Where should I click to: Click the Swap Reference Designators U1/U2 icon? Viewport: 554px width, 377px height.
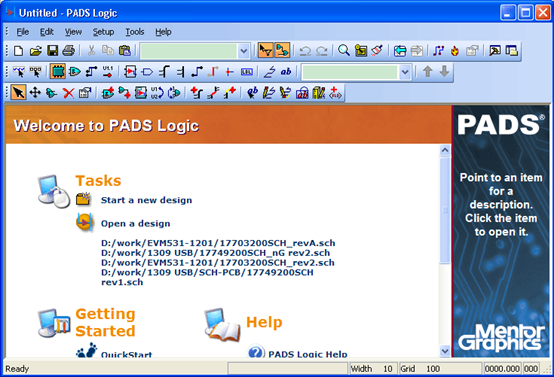pyautogui.click(x=157, y=93)
